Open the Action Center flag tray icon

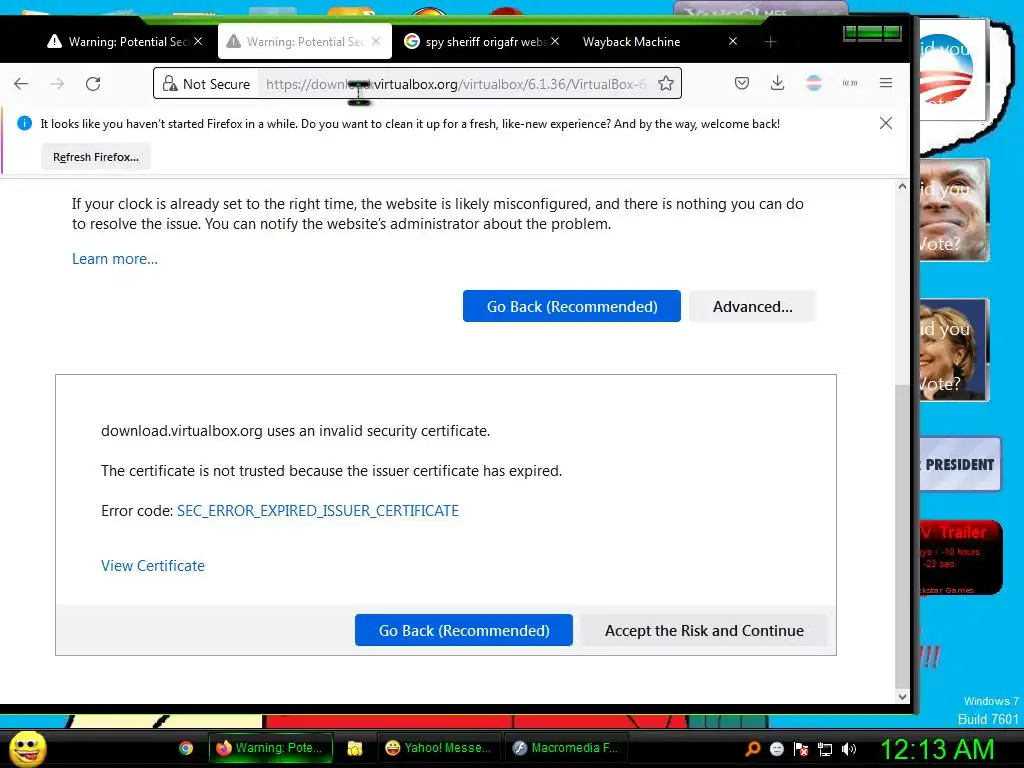tap(801, 749)
